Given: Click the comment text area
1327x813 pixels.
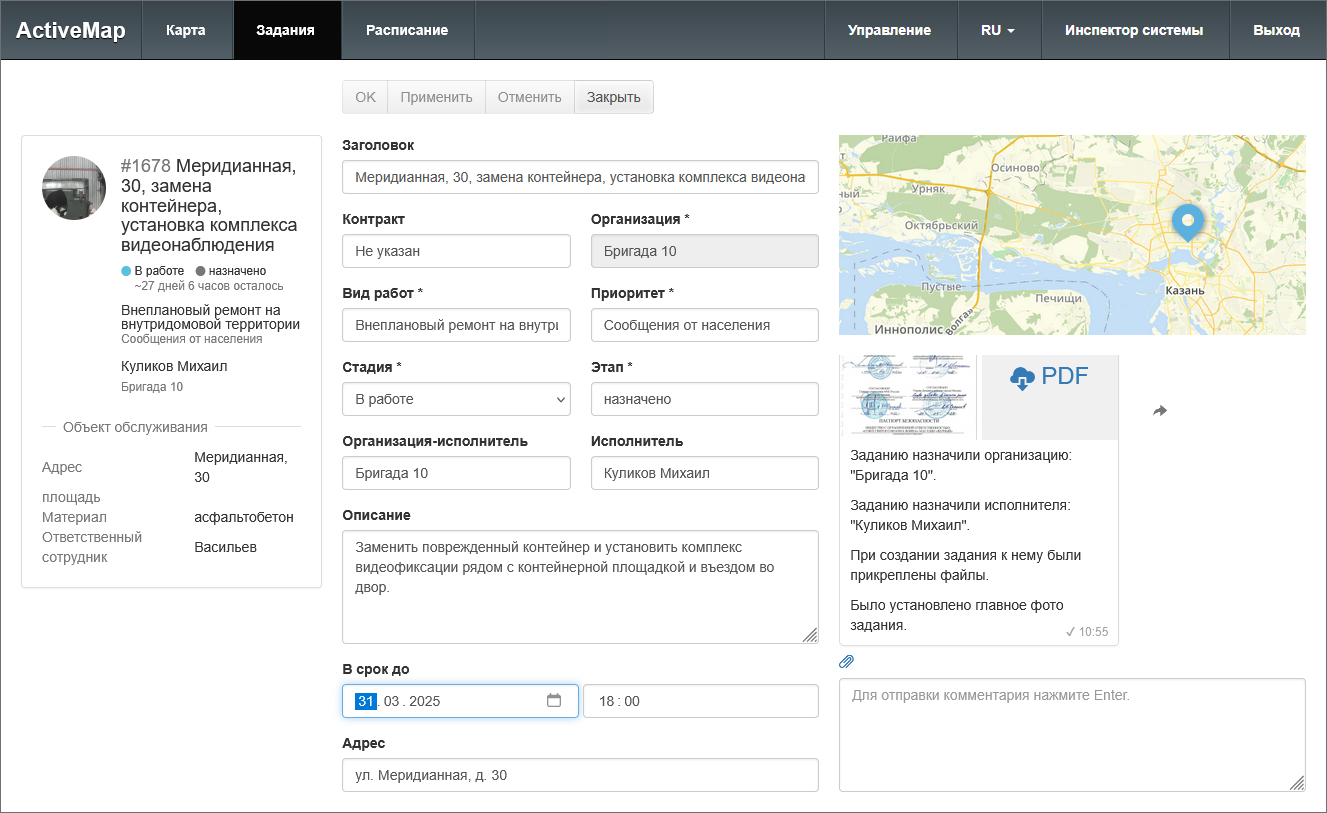Looking at the screenshot, I should pyautogui.click(x=1071, y=735).
